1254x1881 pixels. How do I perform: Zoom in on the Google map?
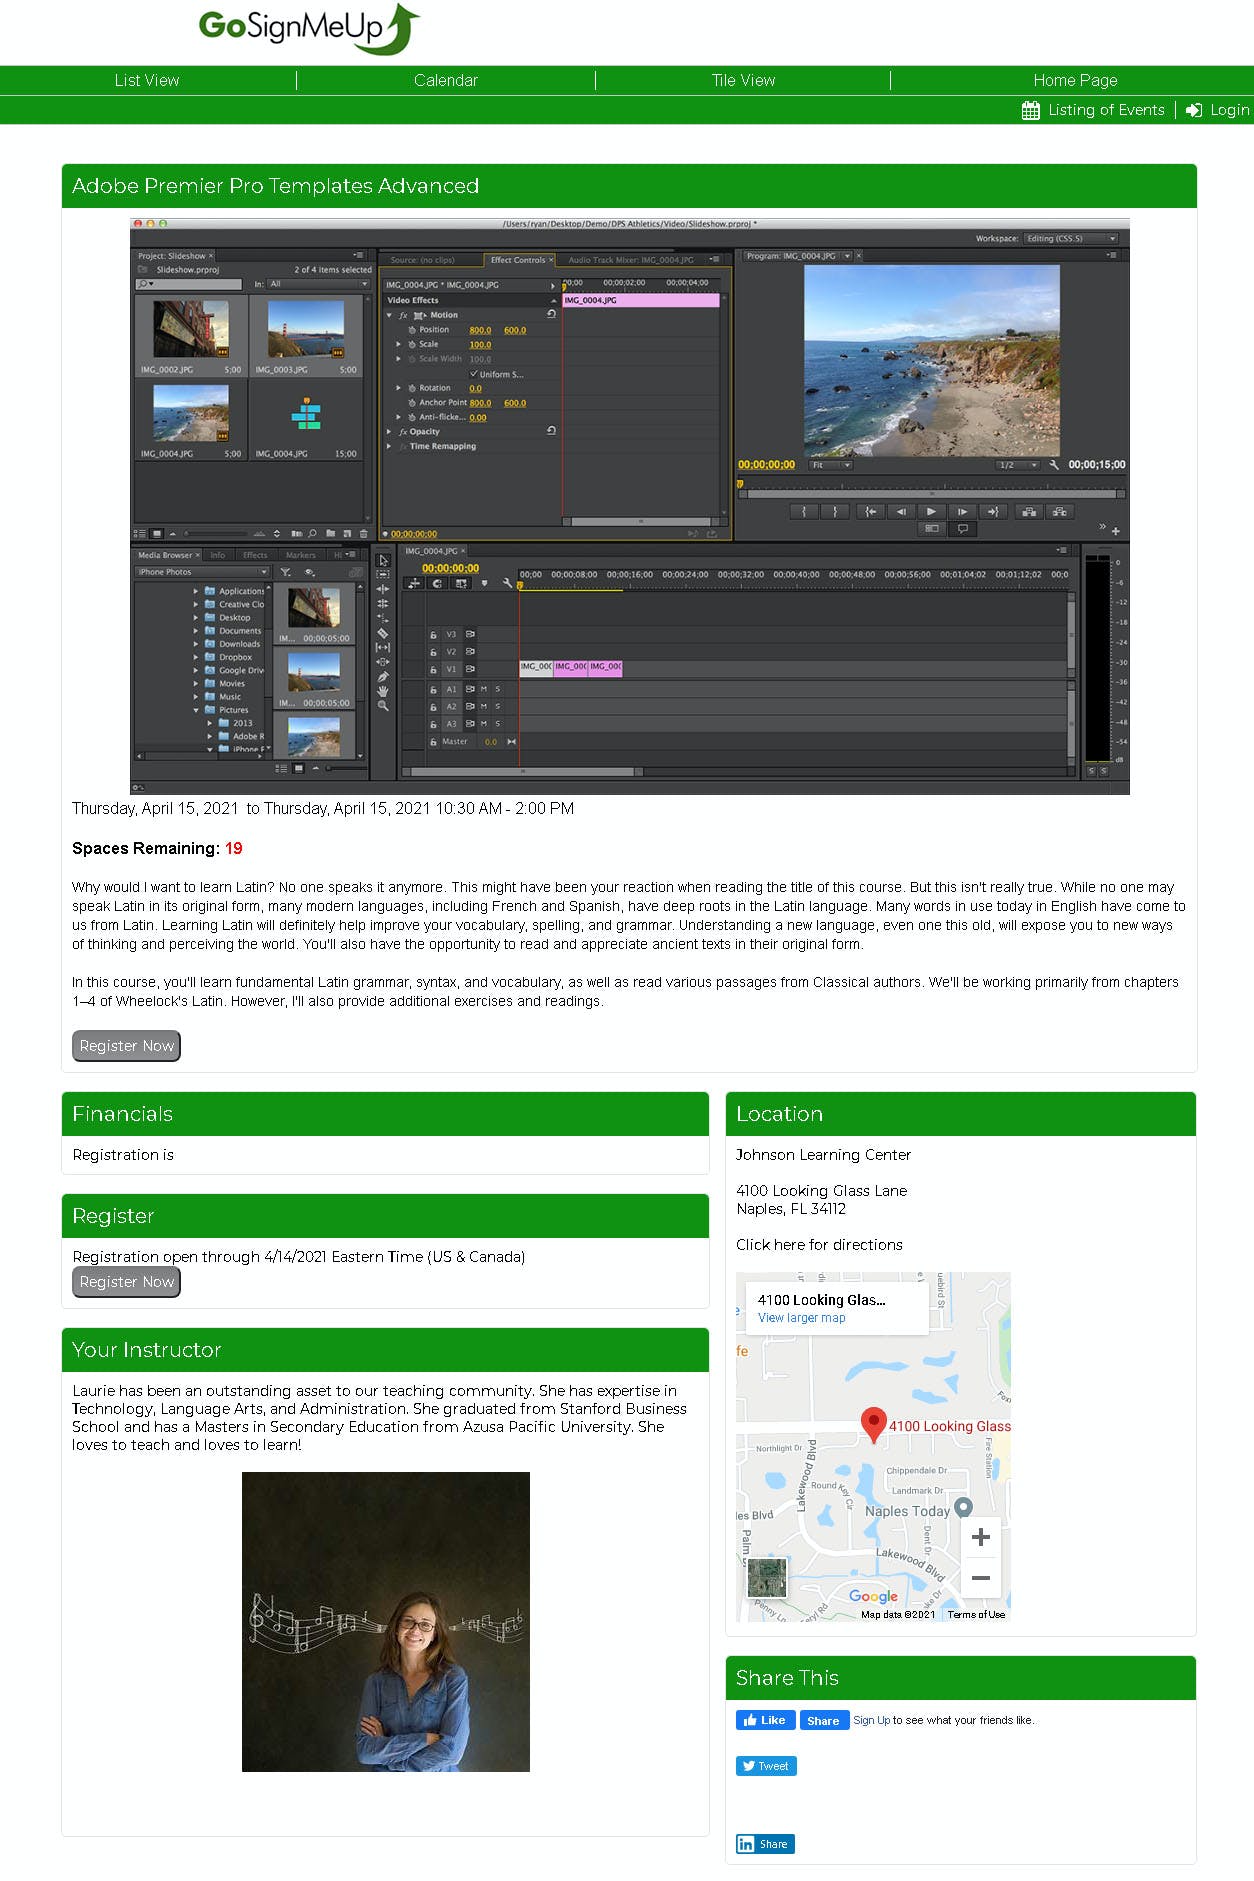tap(981, 1537)
